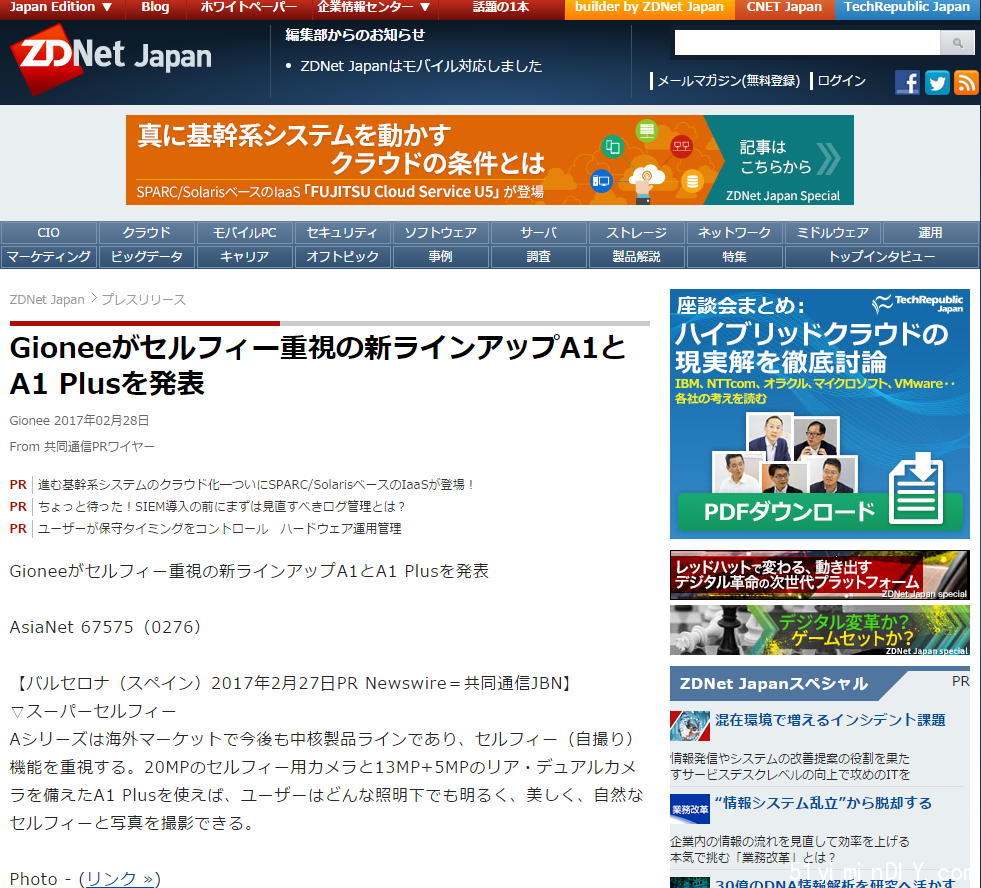Open the ホワイトペーパー menu item
Image resolution: width=981 pixels, height=888 pixels.
click(x=248, y=8)
